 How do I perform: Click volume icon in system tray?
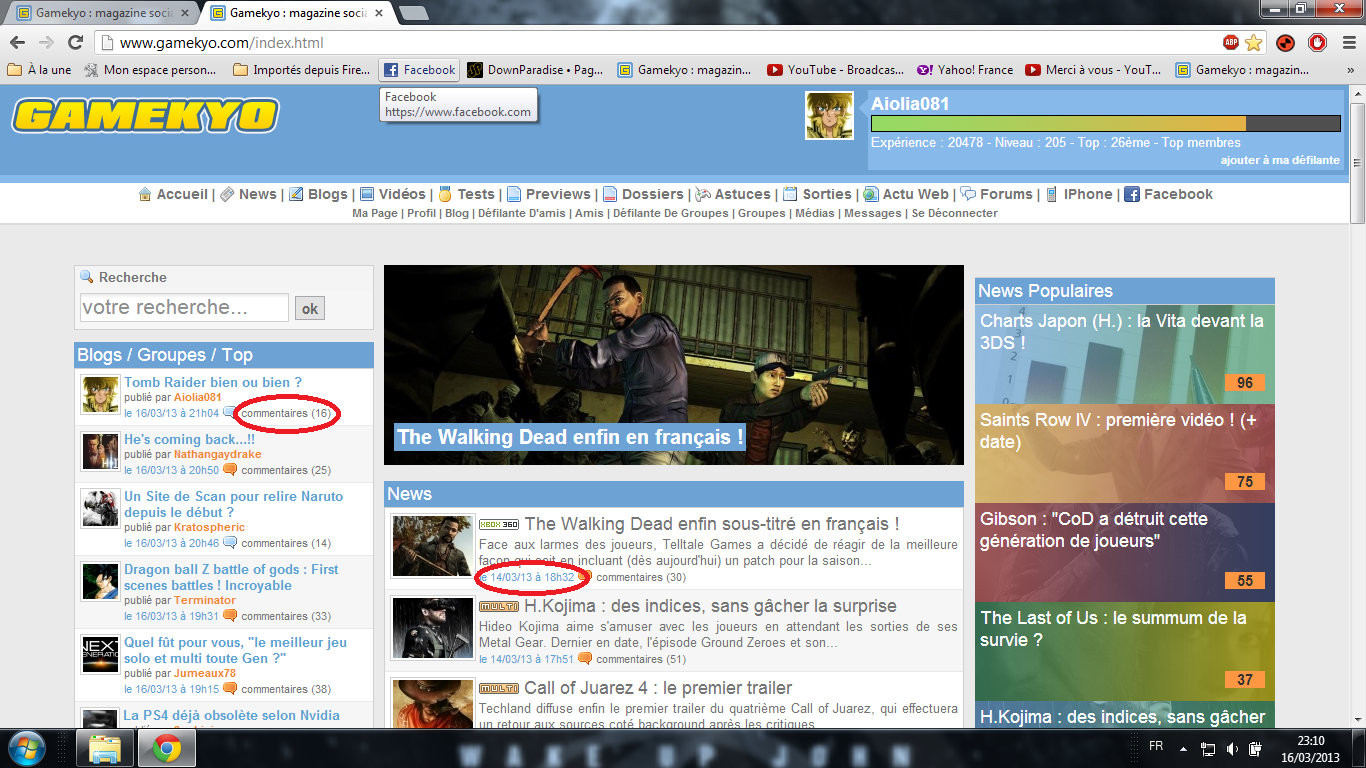pyautogui.click(x=1232, y=749)
